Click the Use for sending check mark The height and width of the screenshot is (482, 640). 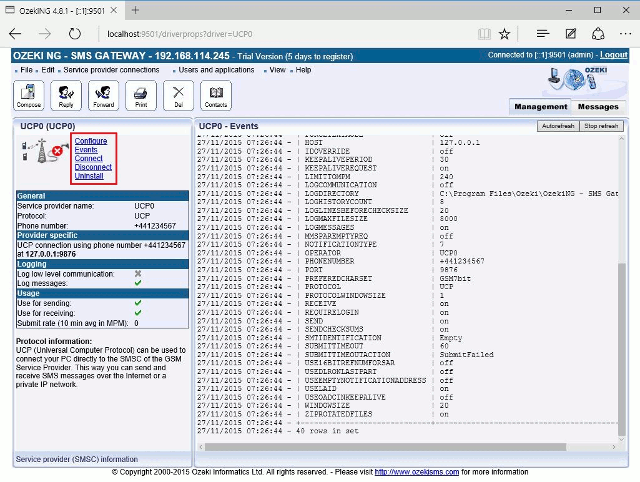tap(138, 303)
